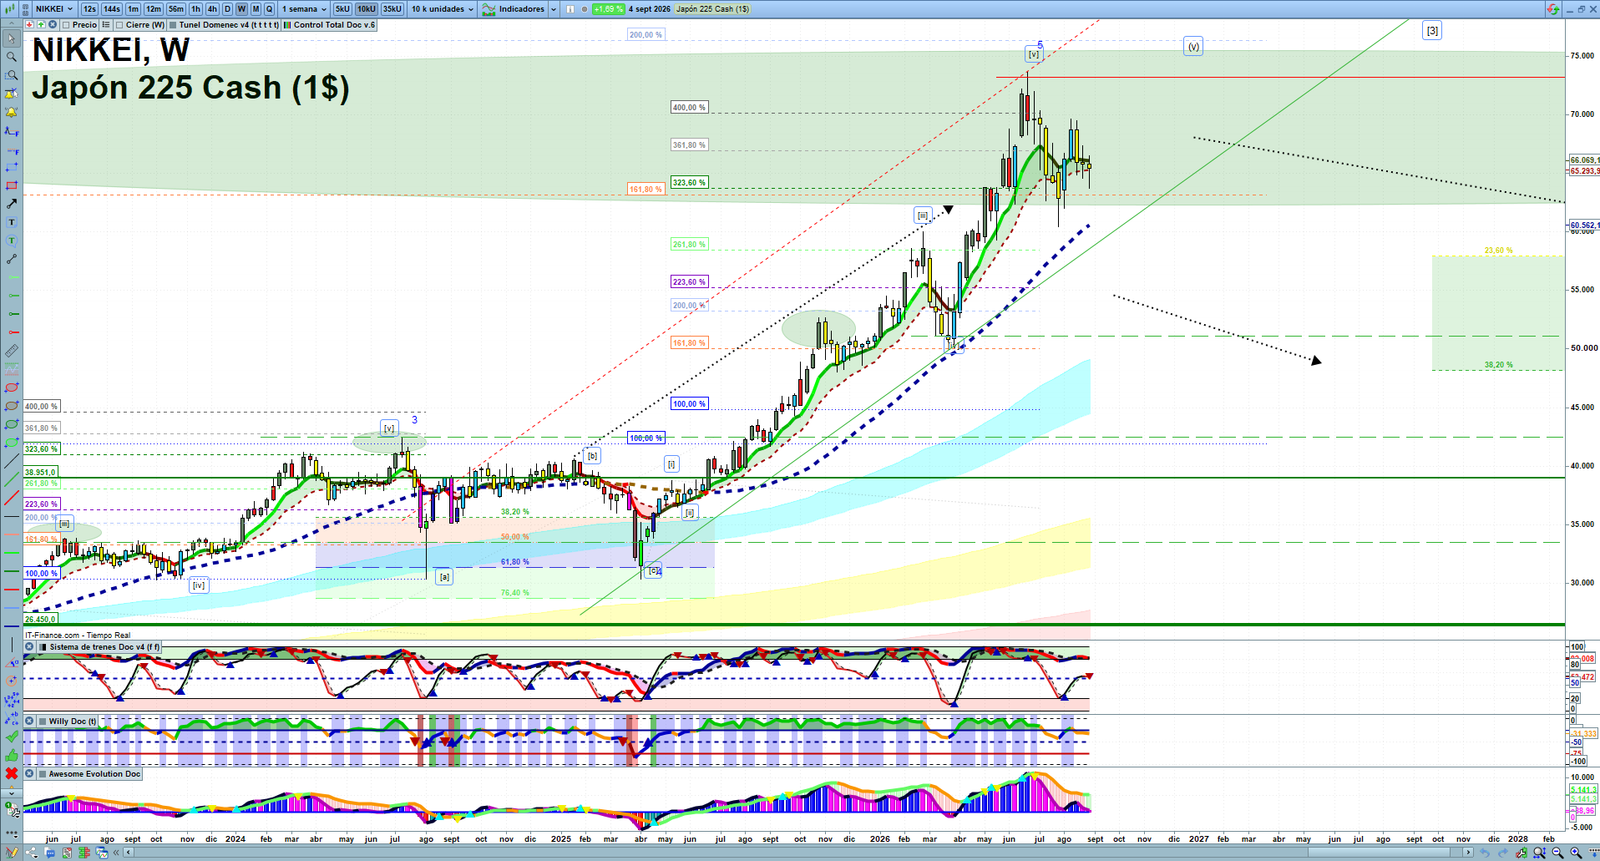Select the M monthly timeframe
The image size is (1600, 861).
255,9
